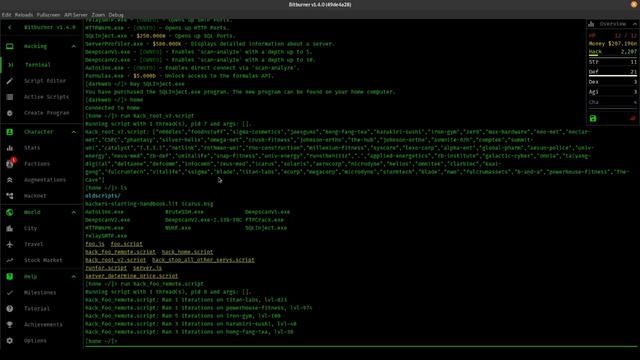Open server.js link

click(147, 268)
